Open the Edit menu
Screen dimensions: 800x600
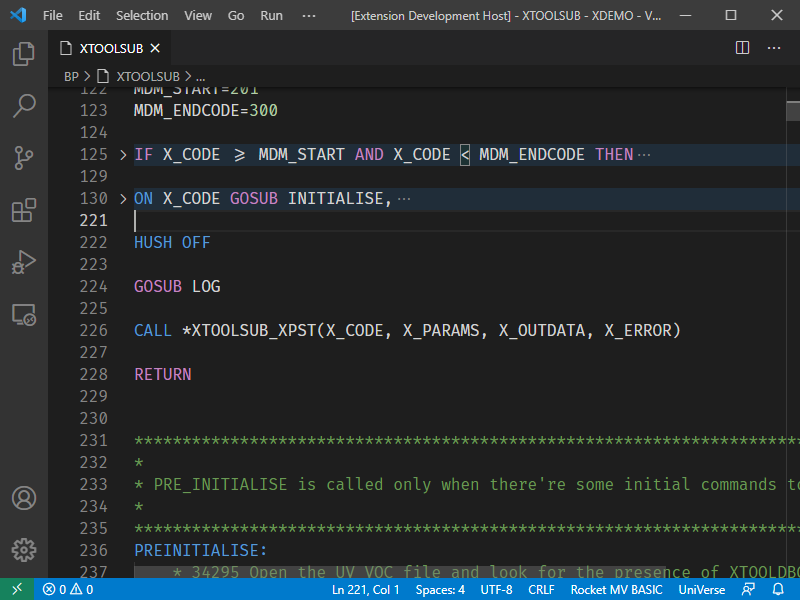(89, 15)
